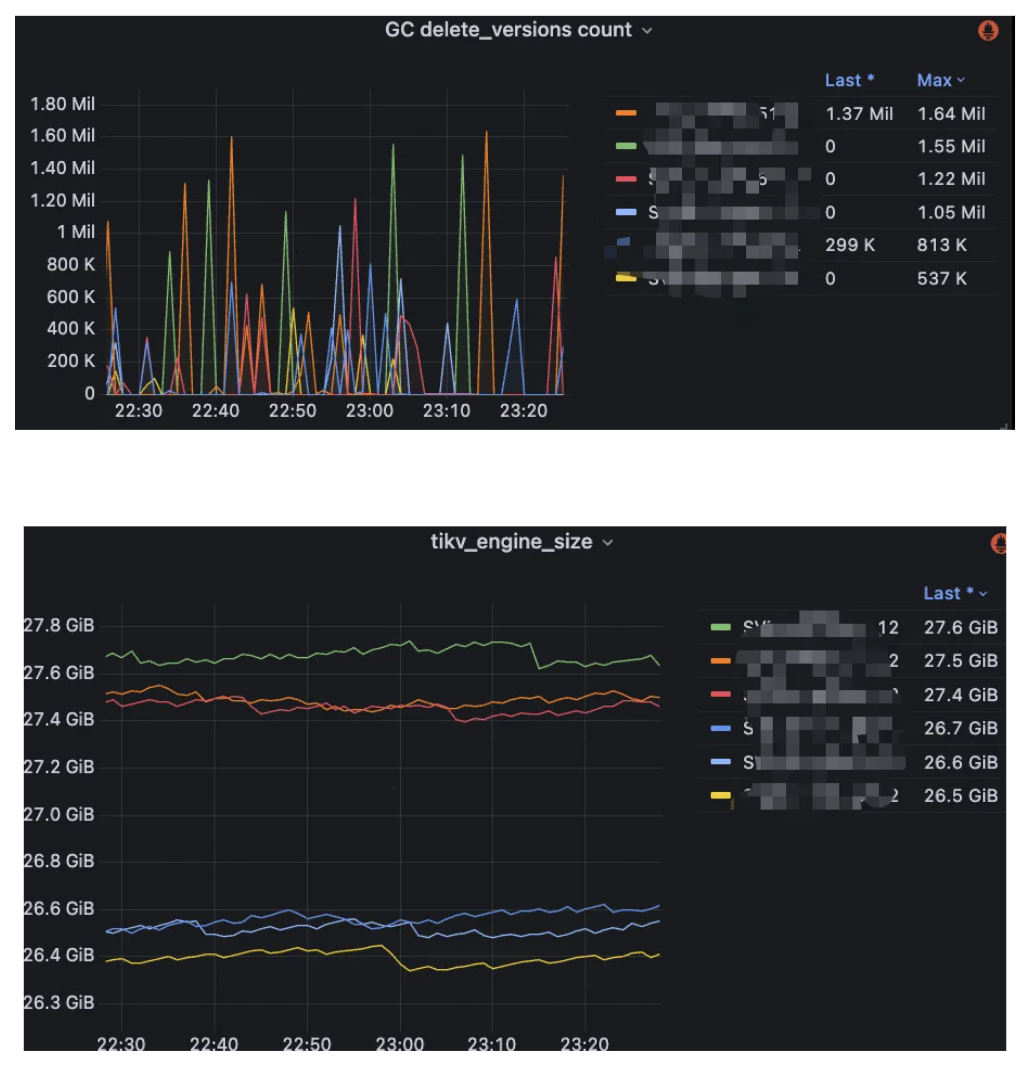Click 23:10 x-axis label on tikv_engine_size chart
Image resolution: width=1022 pixels, height=1070 pixels.
coord(491,1044)
